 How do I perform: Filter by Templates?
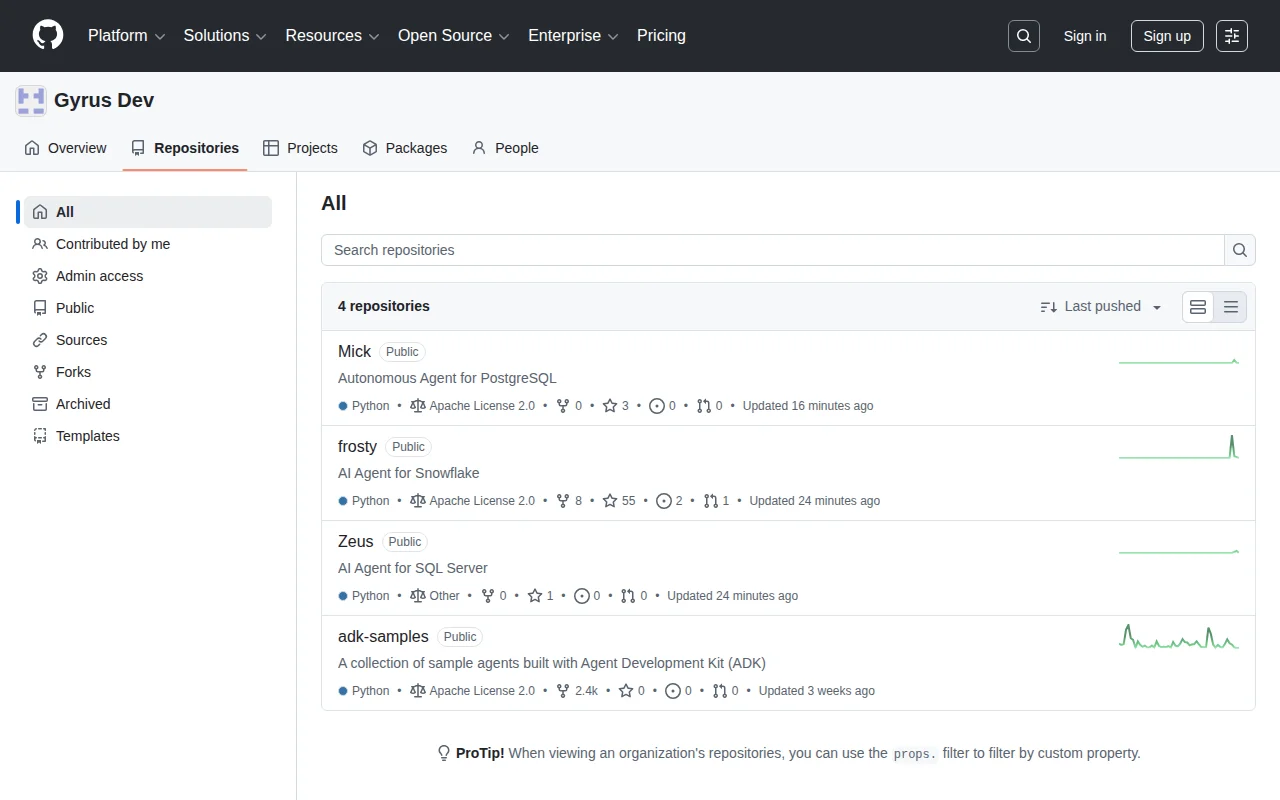coord(148,436)
